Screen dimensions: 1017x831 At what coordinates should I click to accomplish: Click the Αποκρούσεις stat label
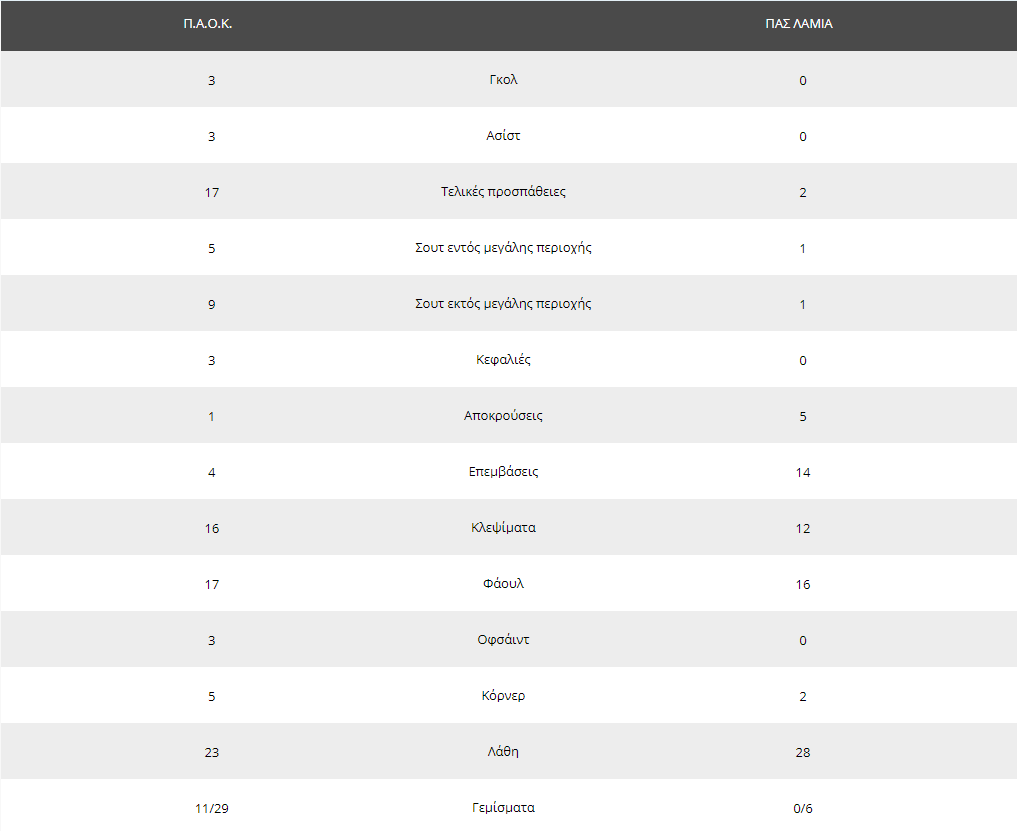503,416
